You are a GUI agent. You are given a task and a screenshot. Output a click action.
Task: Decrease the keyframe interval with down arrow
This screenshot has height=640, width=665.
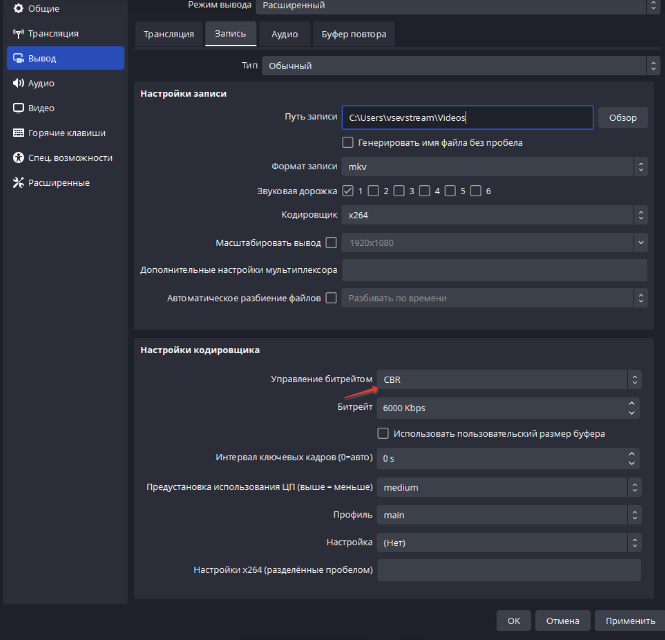point(631,463)
